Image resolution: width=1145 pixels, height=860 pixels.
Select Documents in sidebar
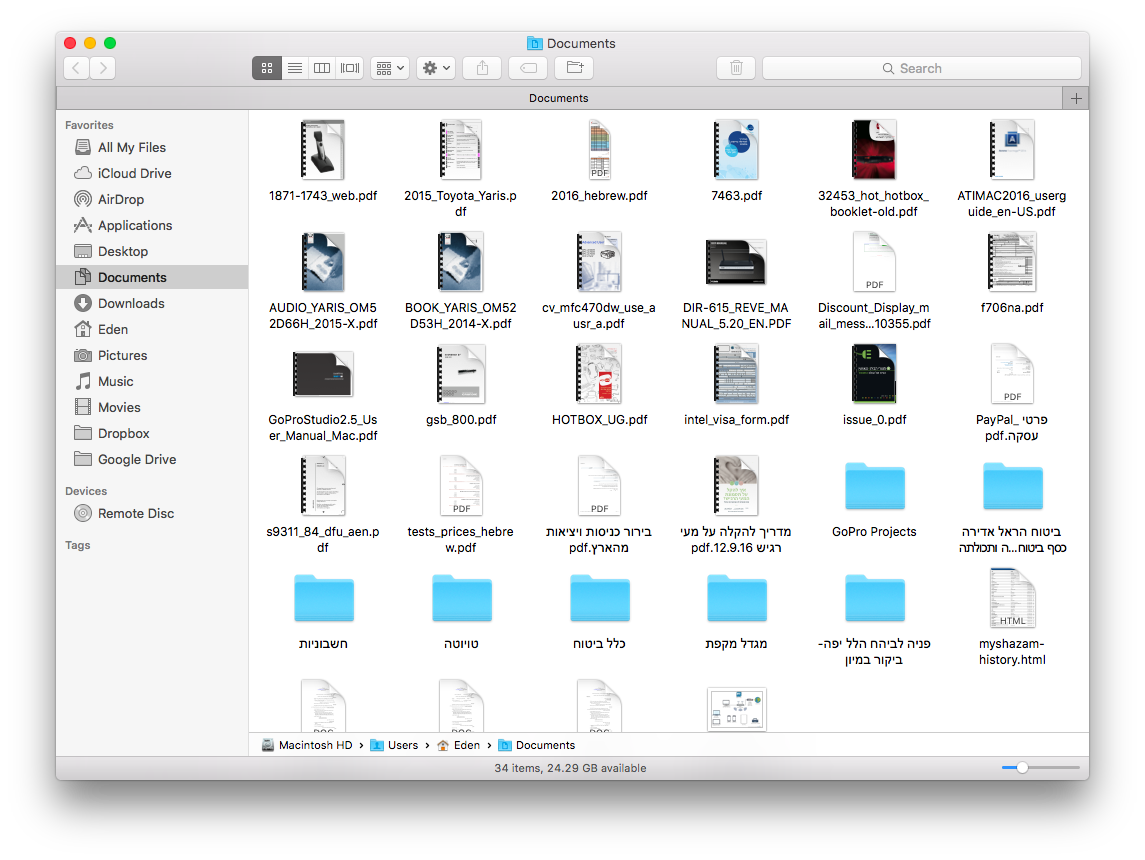152,277
